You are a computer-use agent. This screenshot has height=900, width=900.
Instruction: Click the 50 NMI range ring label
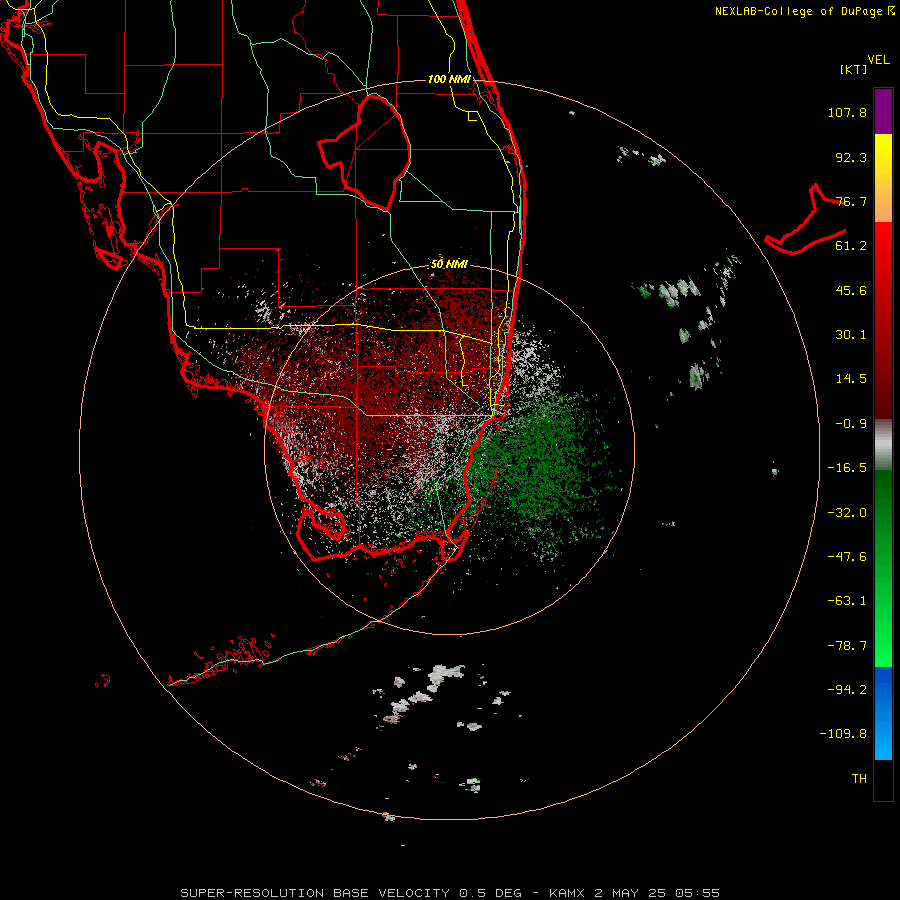click(x=449, y=265)
